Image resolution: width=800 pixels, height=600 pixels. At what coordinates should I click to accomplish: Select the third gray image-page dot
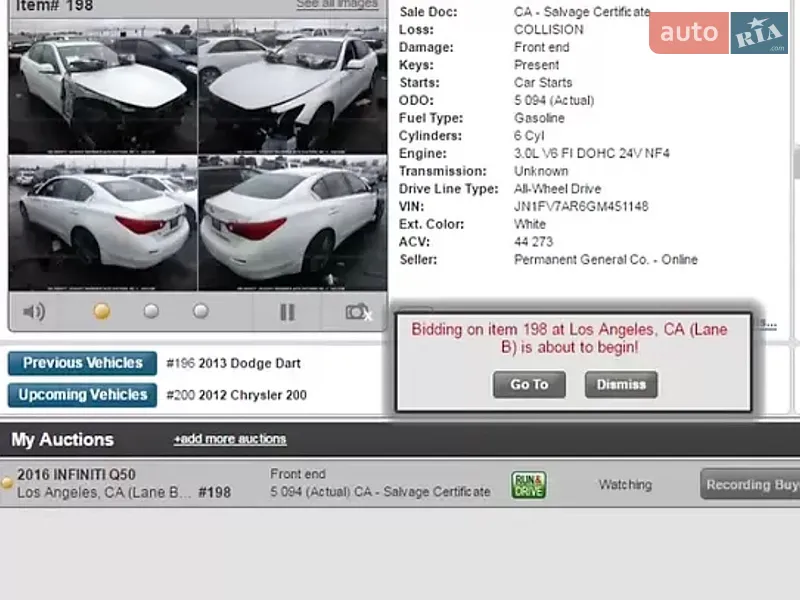point(201,311)
